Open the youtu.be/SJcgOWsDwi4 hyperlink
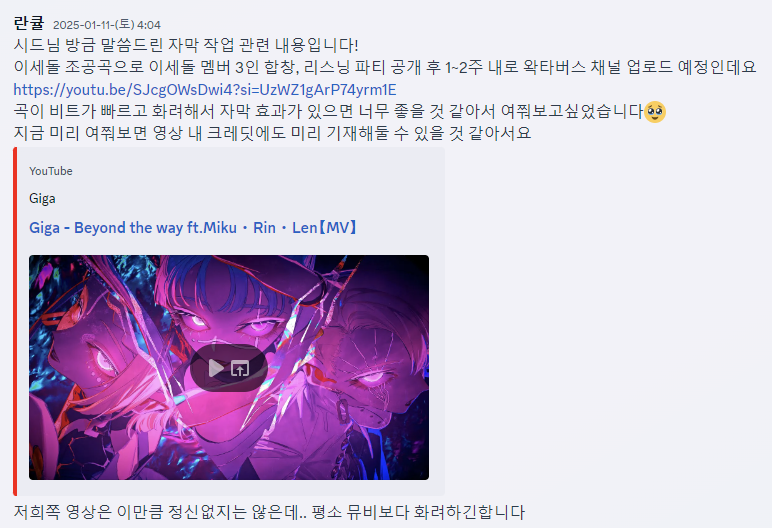Image resolution: width=772 pixels, height=528 pixels. (x=205, y=90)
